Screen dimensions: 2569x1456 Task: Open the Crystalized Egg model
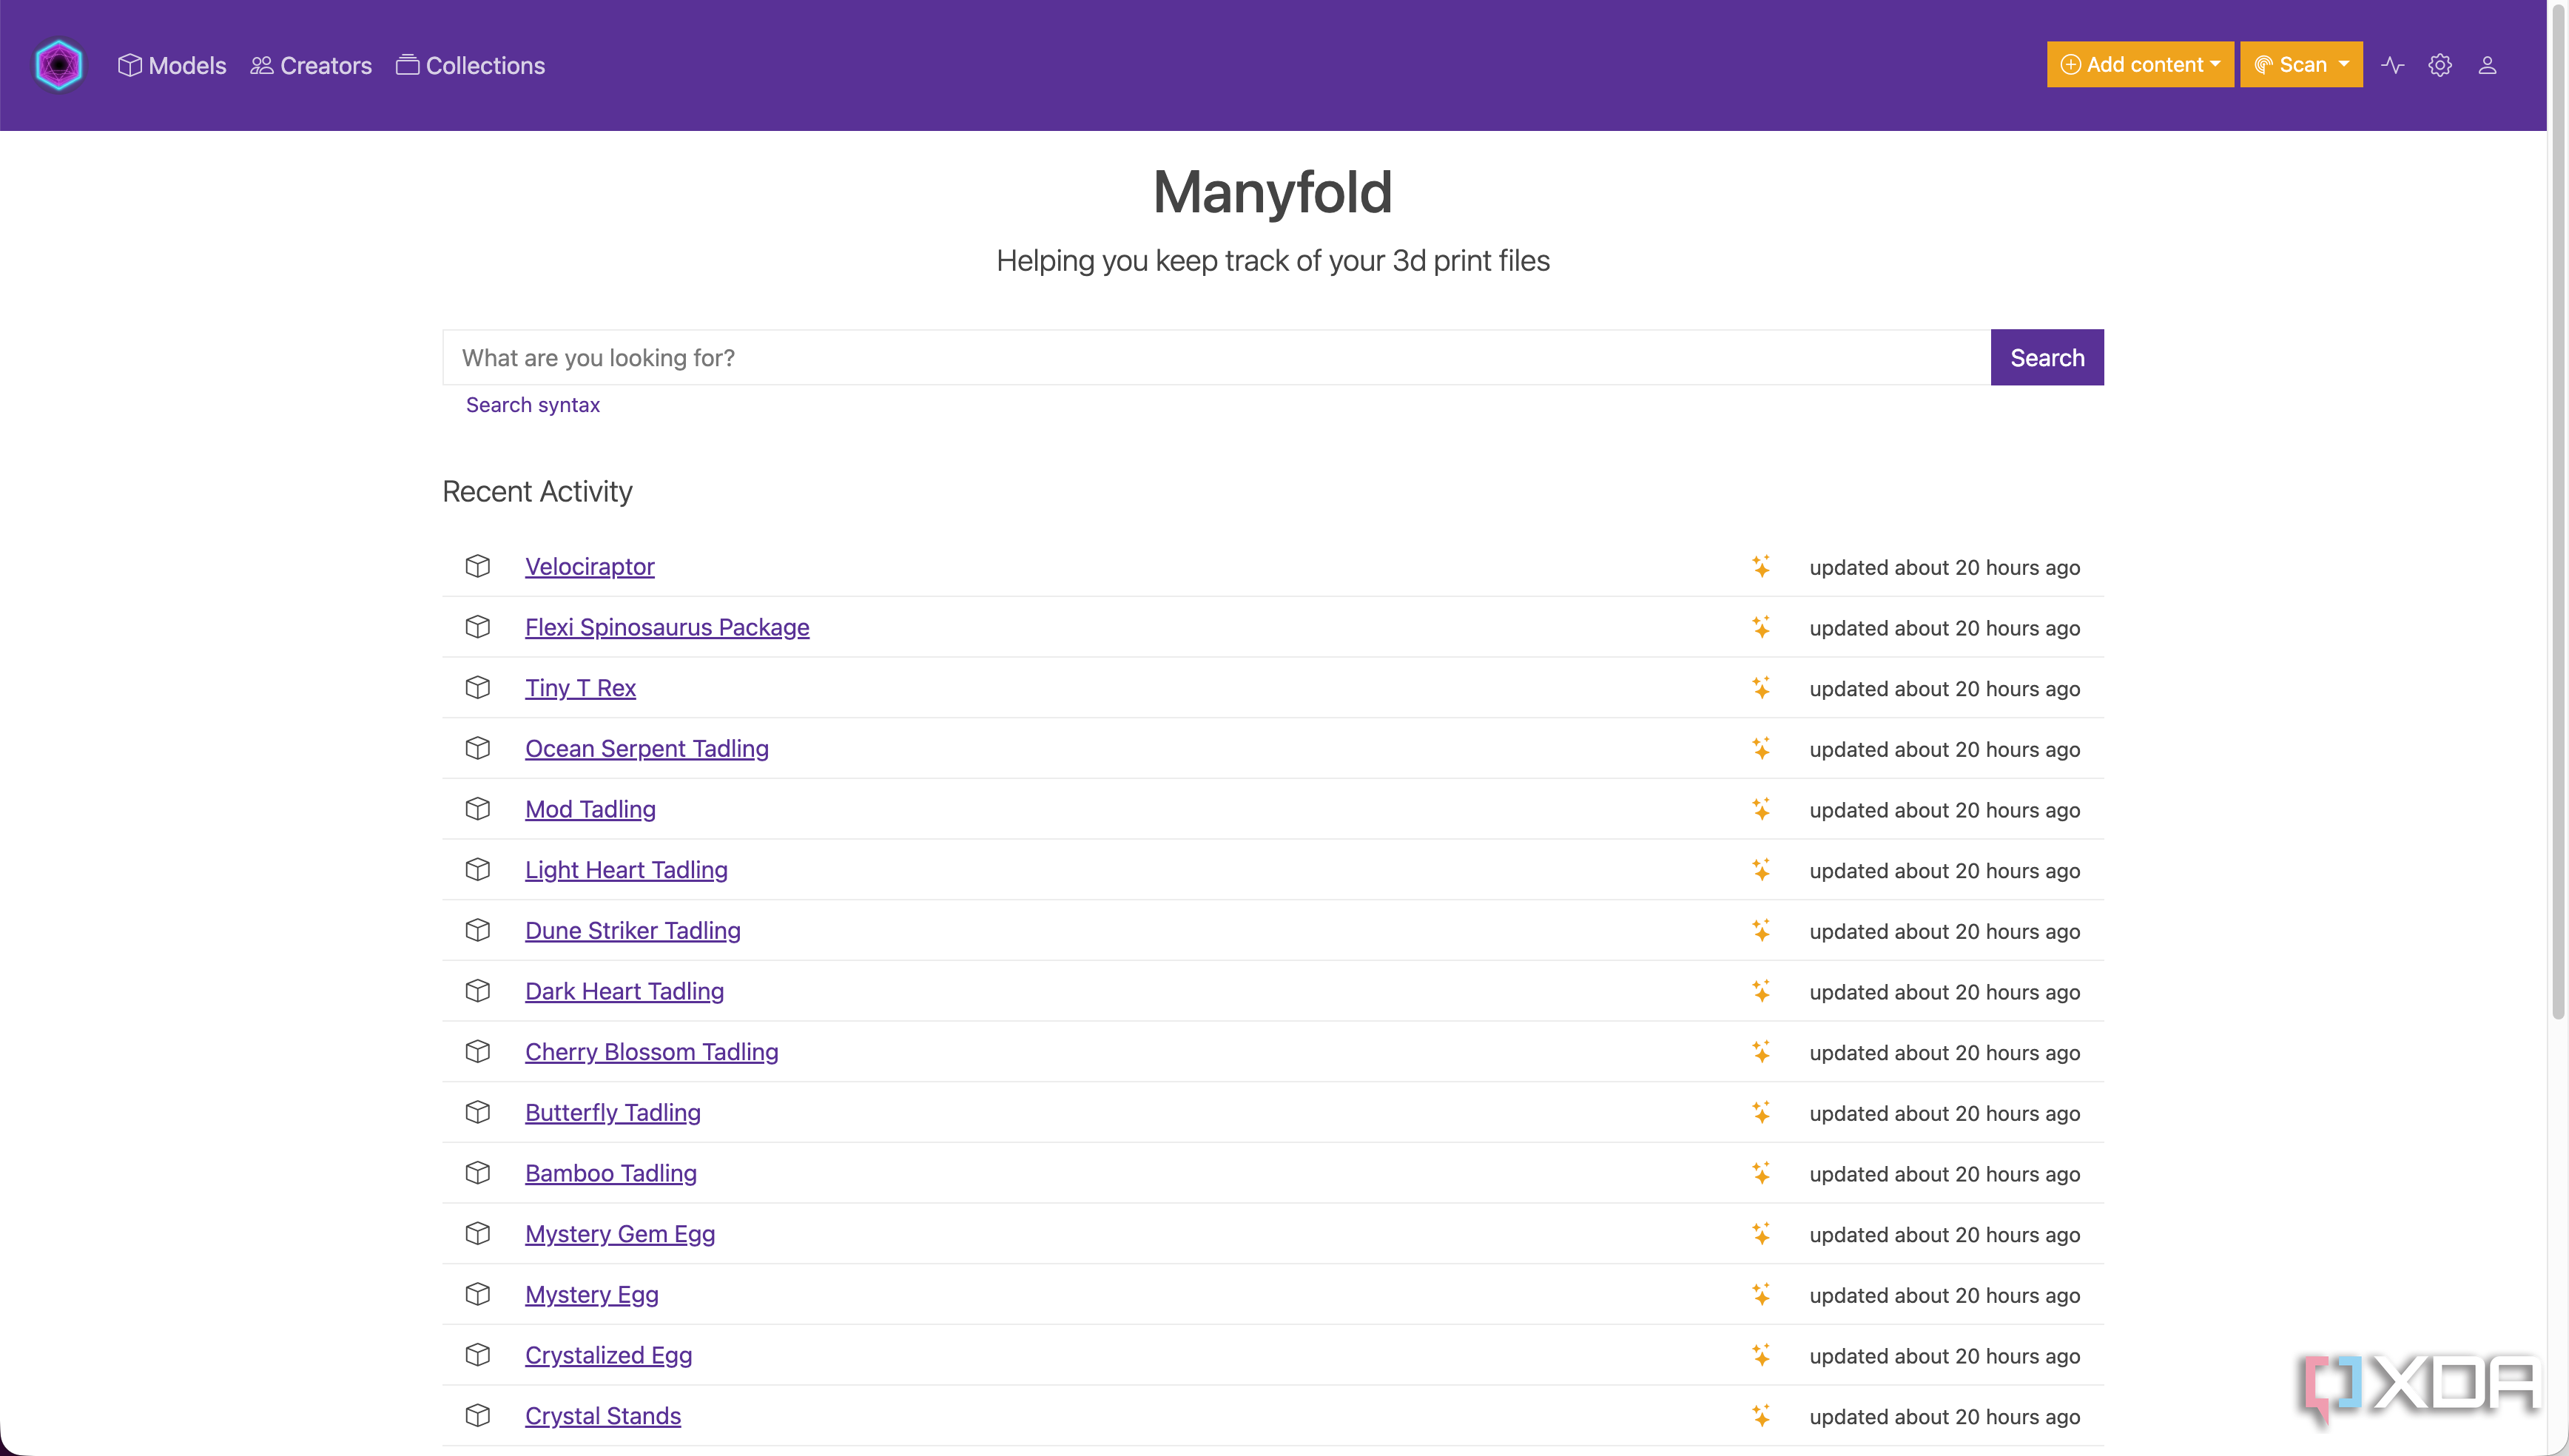tap(609, 1355)
